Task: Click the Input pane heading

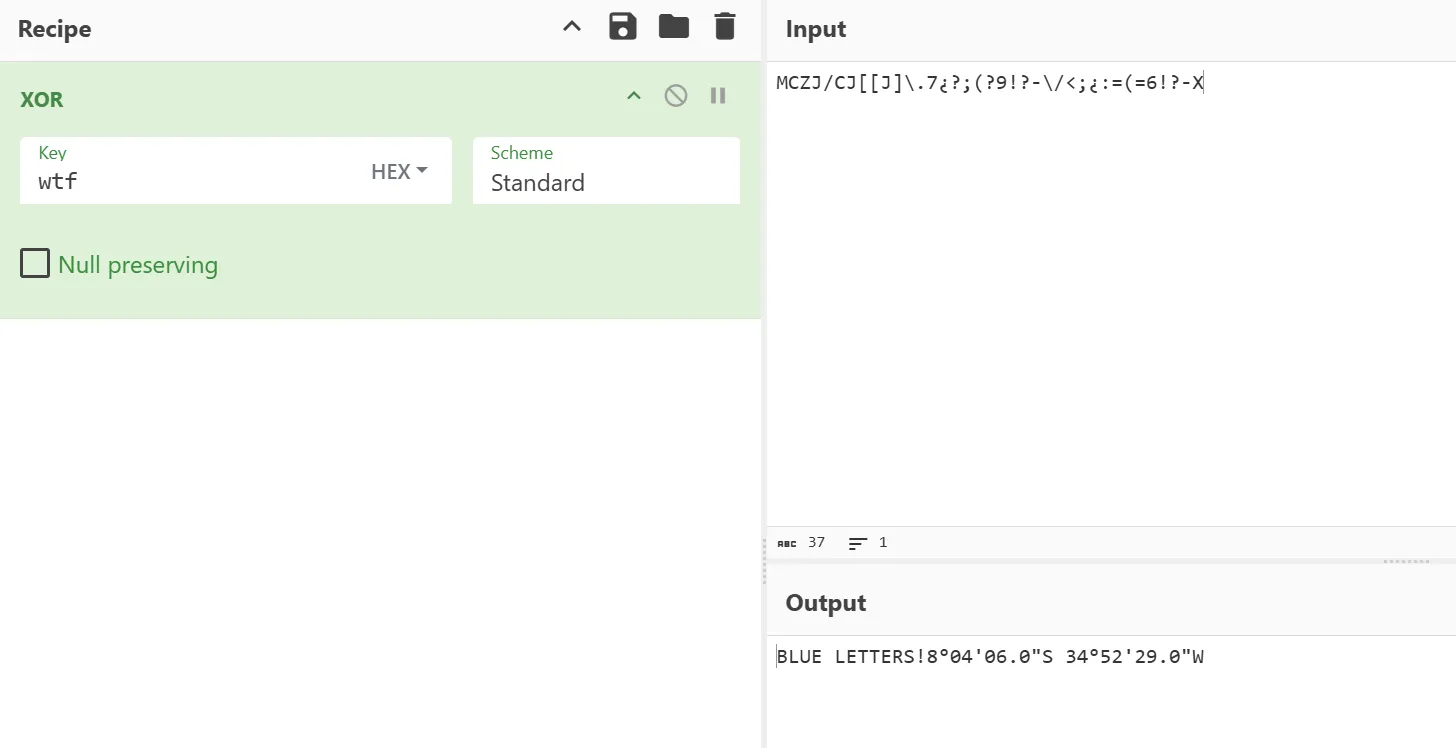Action: coord(816,29)
